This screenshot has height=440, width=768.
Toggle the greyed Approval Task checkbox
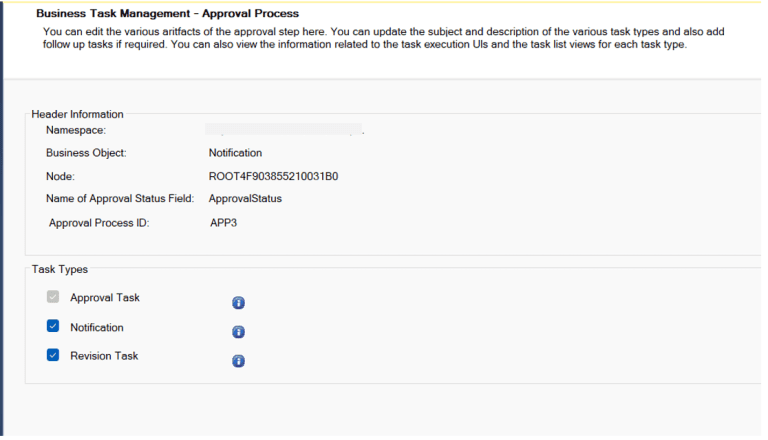[53, 297]
